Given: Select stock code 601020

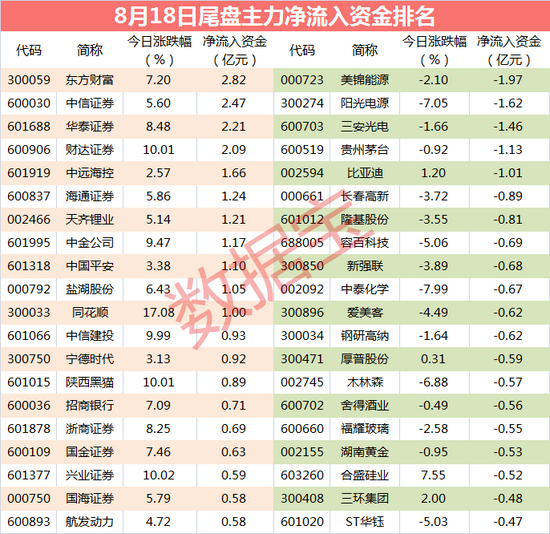Looking at the screenshot, I should click(x=302, y=522).
